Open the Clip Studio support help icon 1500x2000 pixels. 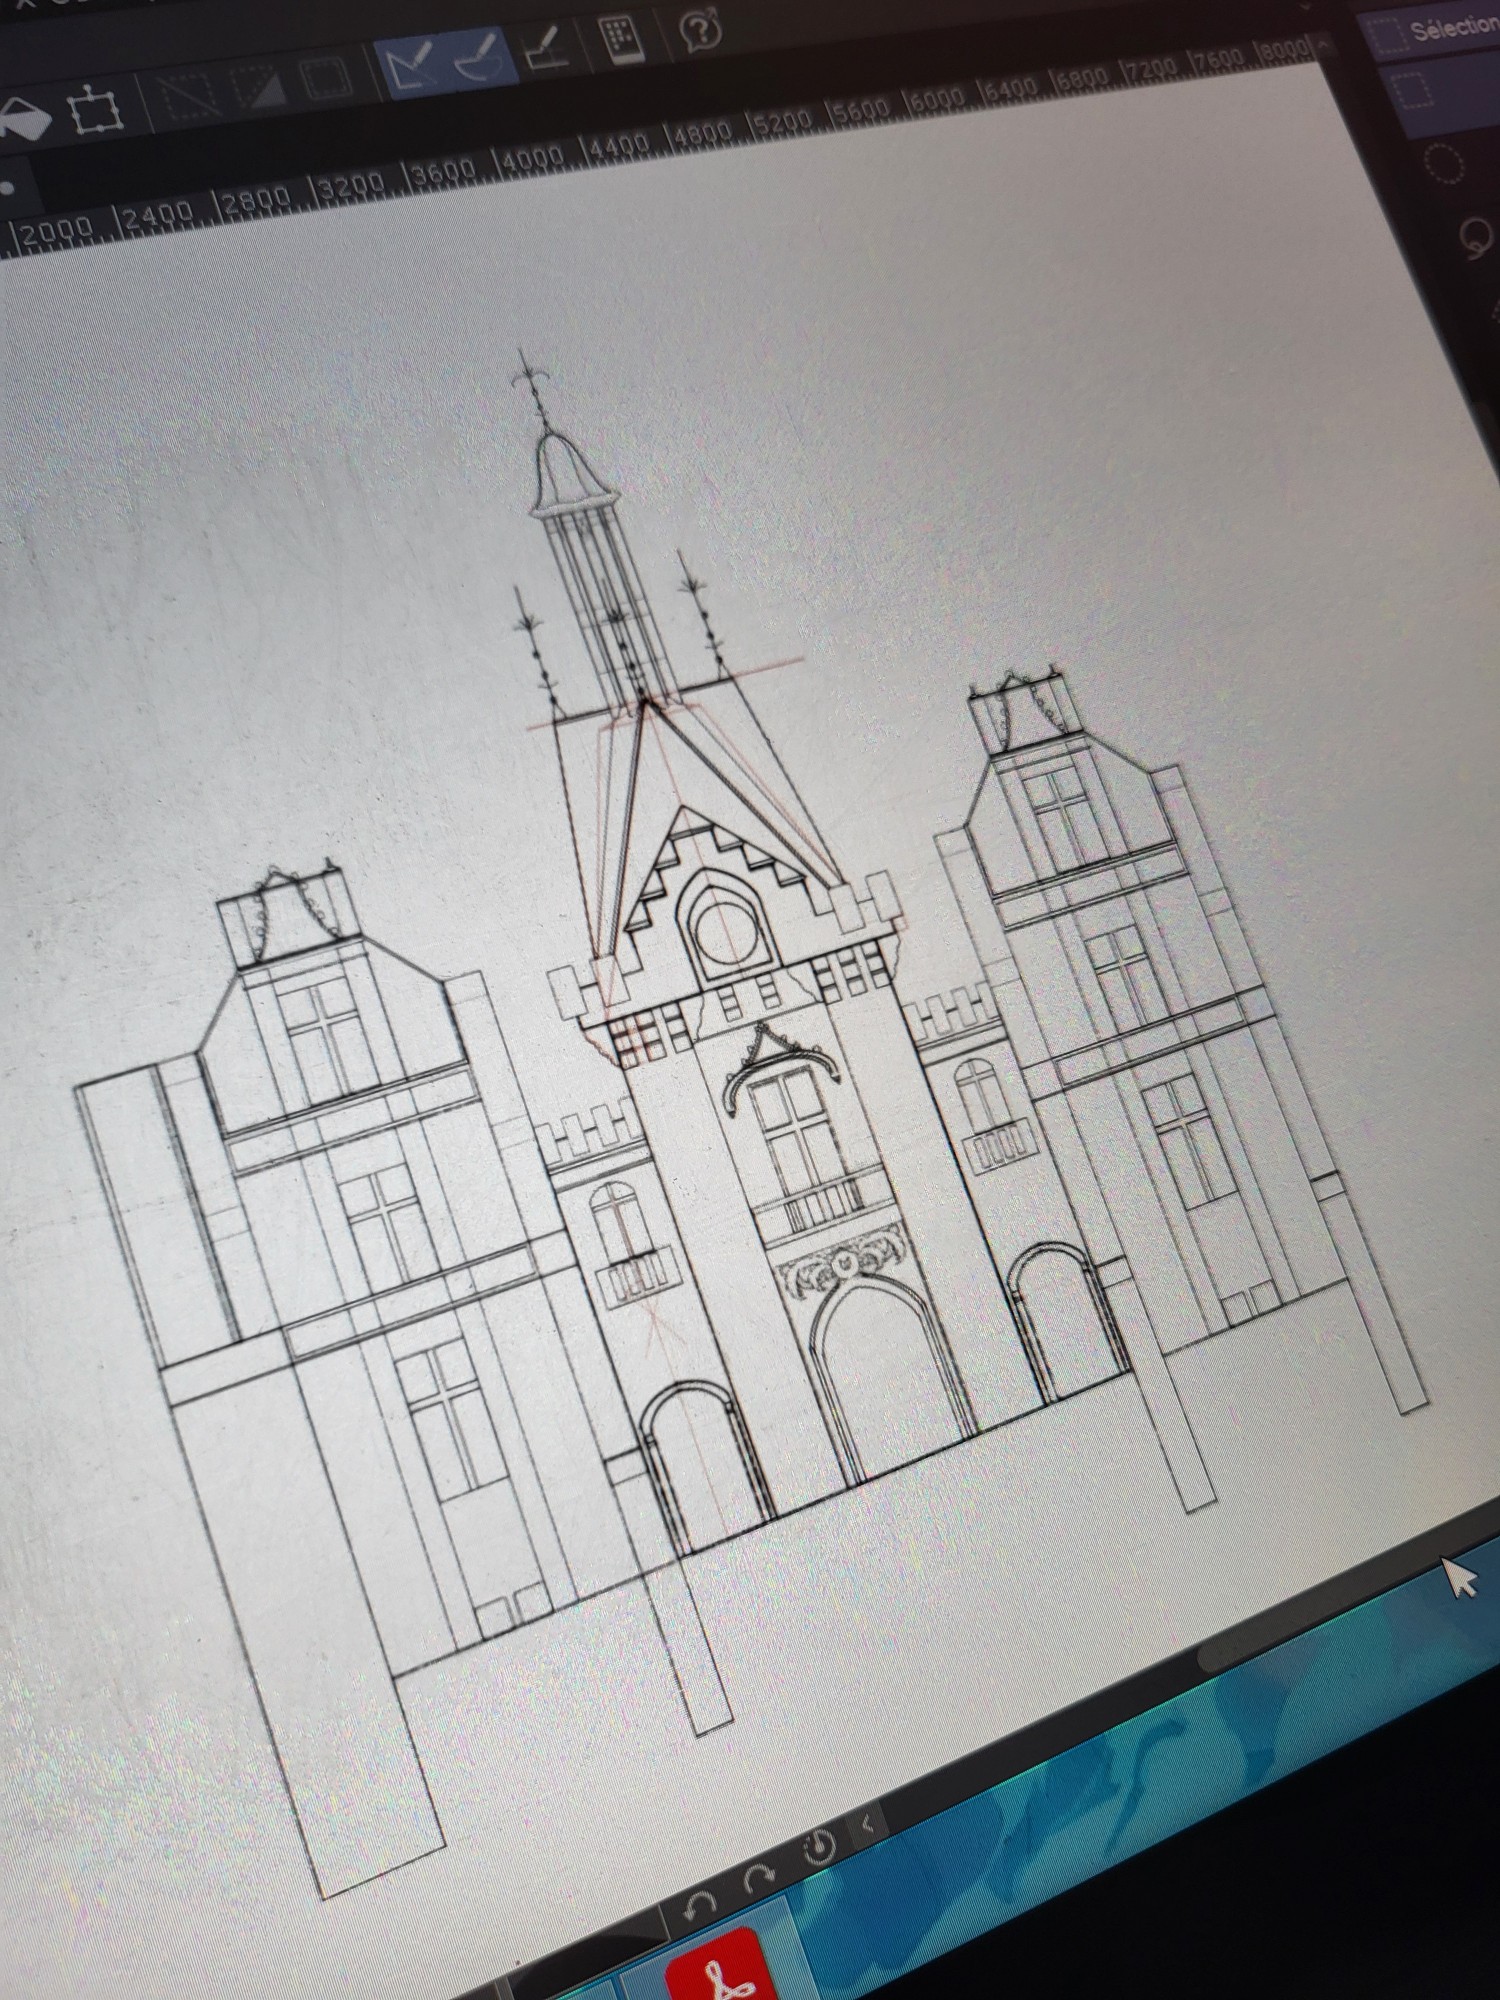[x=702, y=30]
